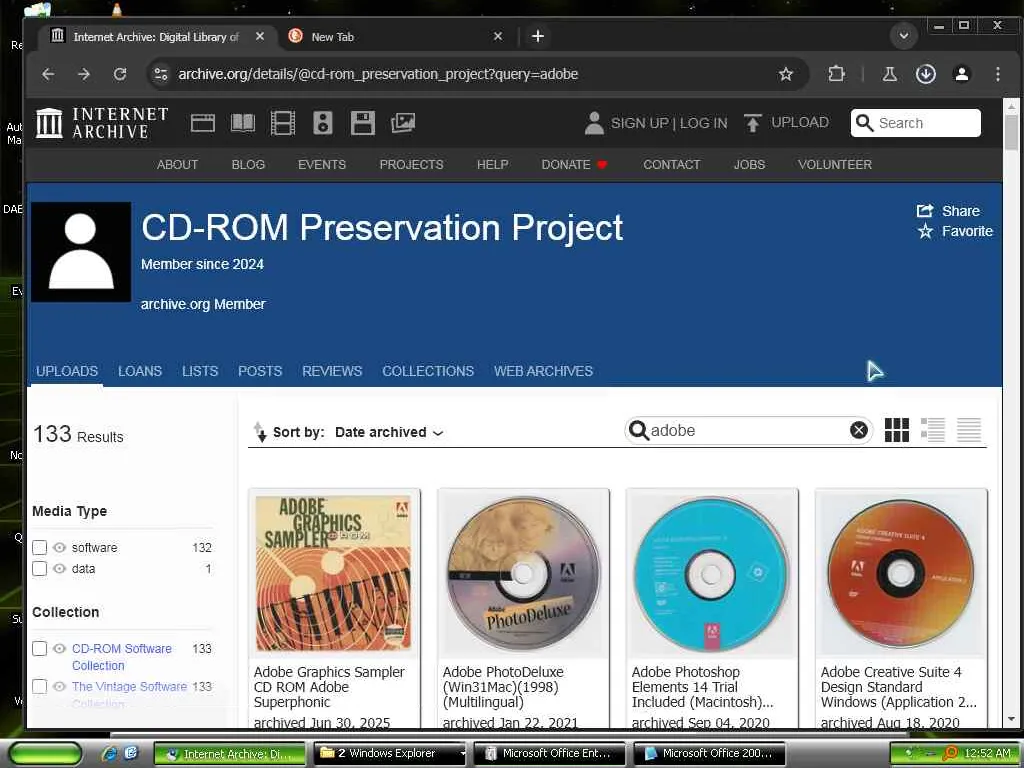Screen dimensions: 1024x768
Task: Open the Chrome three-dot menu
Action: point(998,74)
